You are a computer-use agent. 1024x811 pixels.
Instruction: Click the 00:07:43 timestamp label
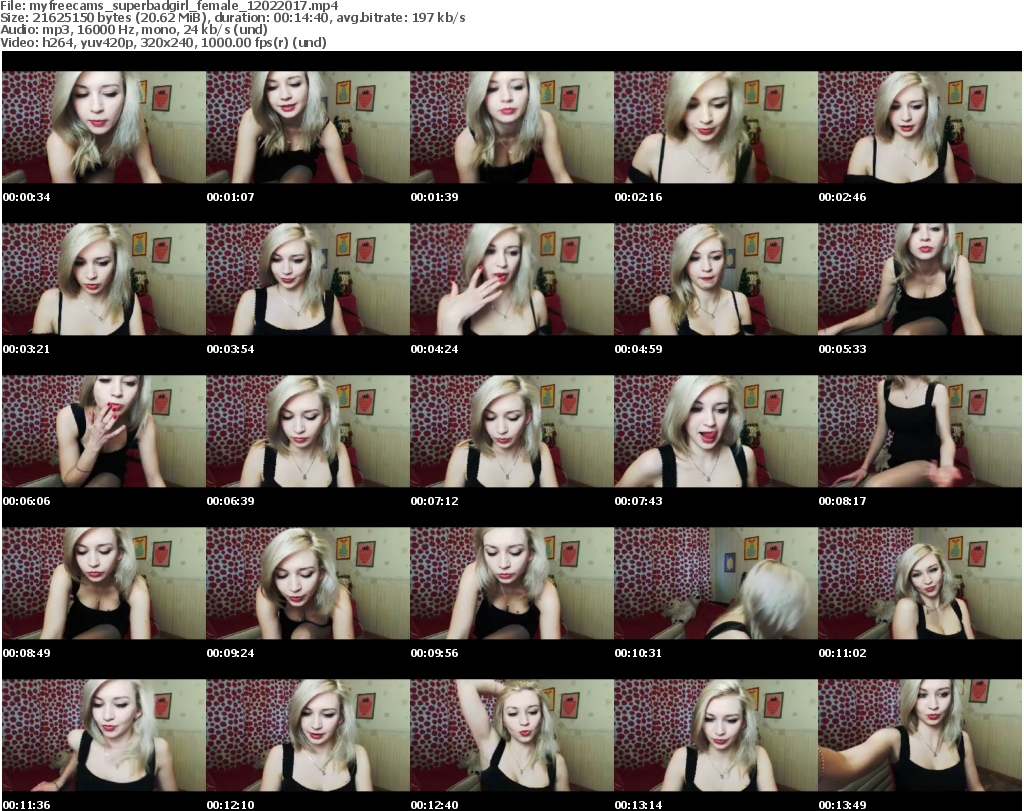pyautogui.click(x=638, y=501)
